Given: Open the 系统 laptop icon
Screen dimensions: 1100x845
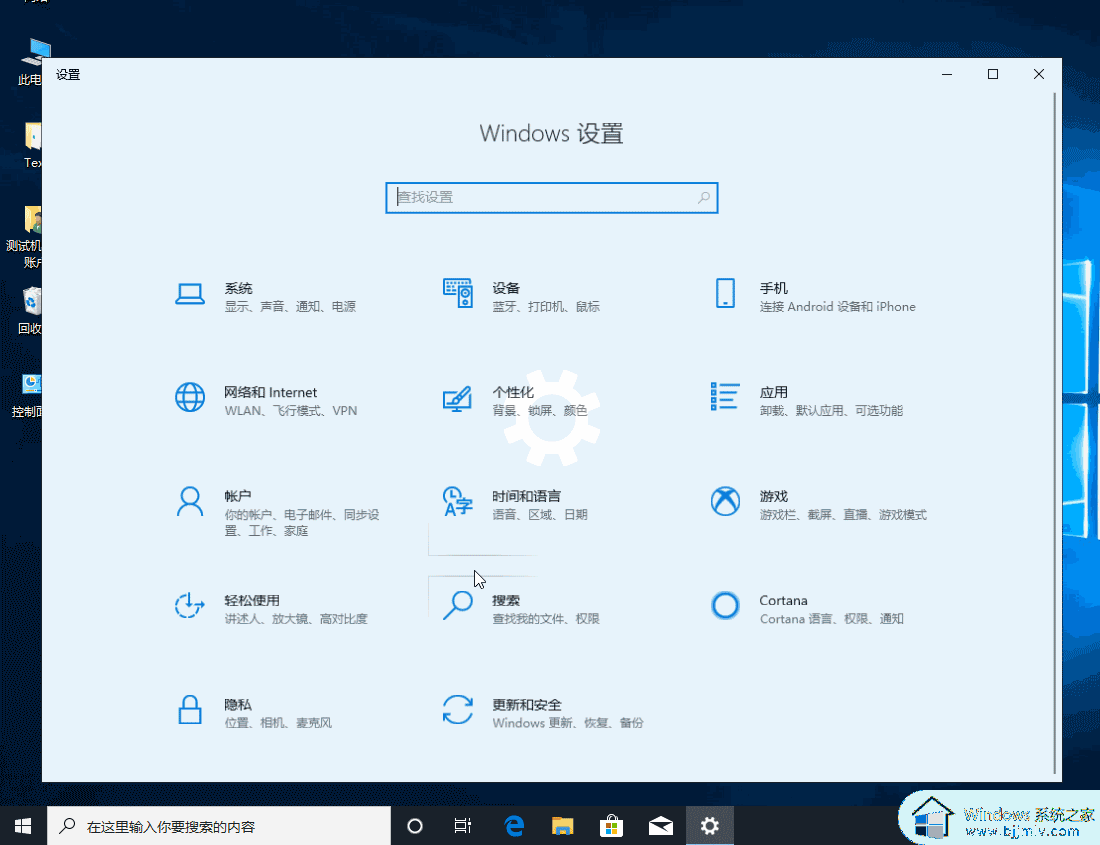Looking at the screenshot, I should tap(189, 295).
